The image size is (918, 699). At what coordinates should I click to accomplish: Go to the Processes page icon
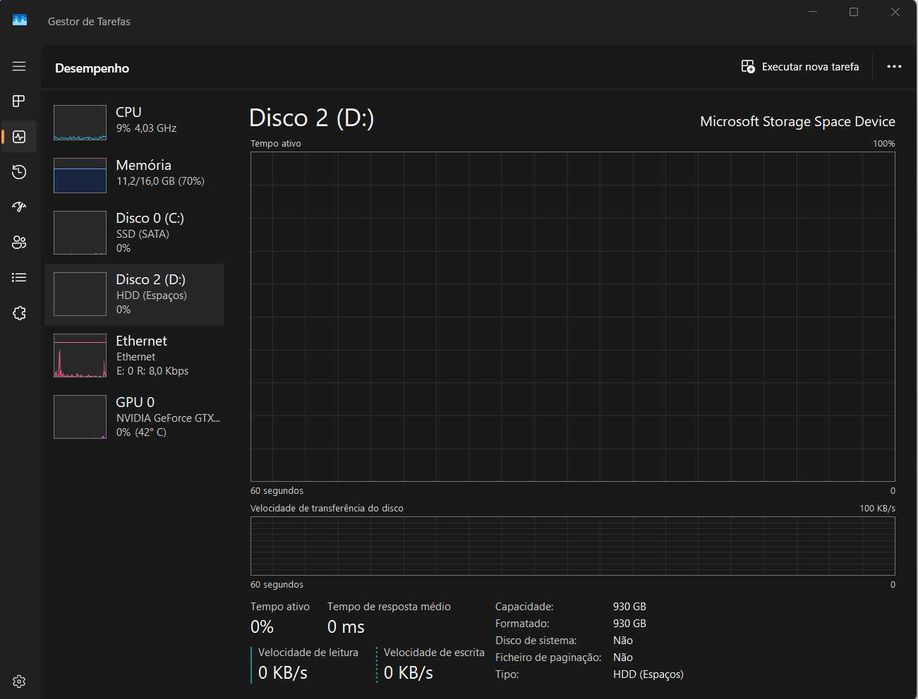tap(19, 101)
